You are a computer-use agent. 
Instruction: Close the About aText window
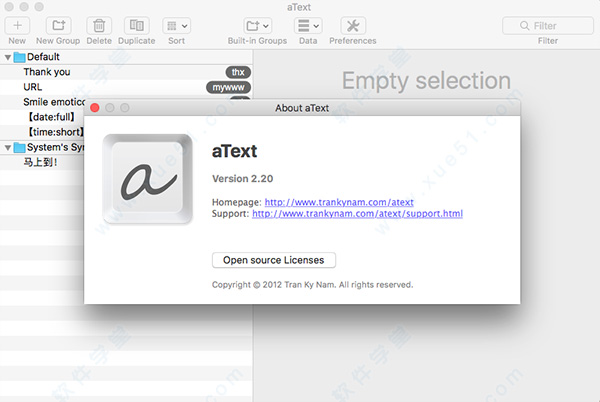[95, 108]
